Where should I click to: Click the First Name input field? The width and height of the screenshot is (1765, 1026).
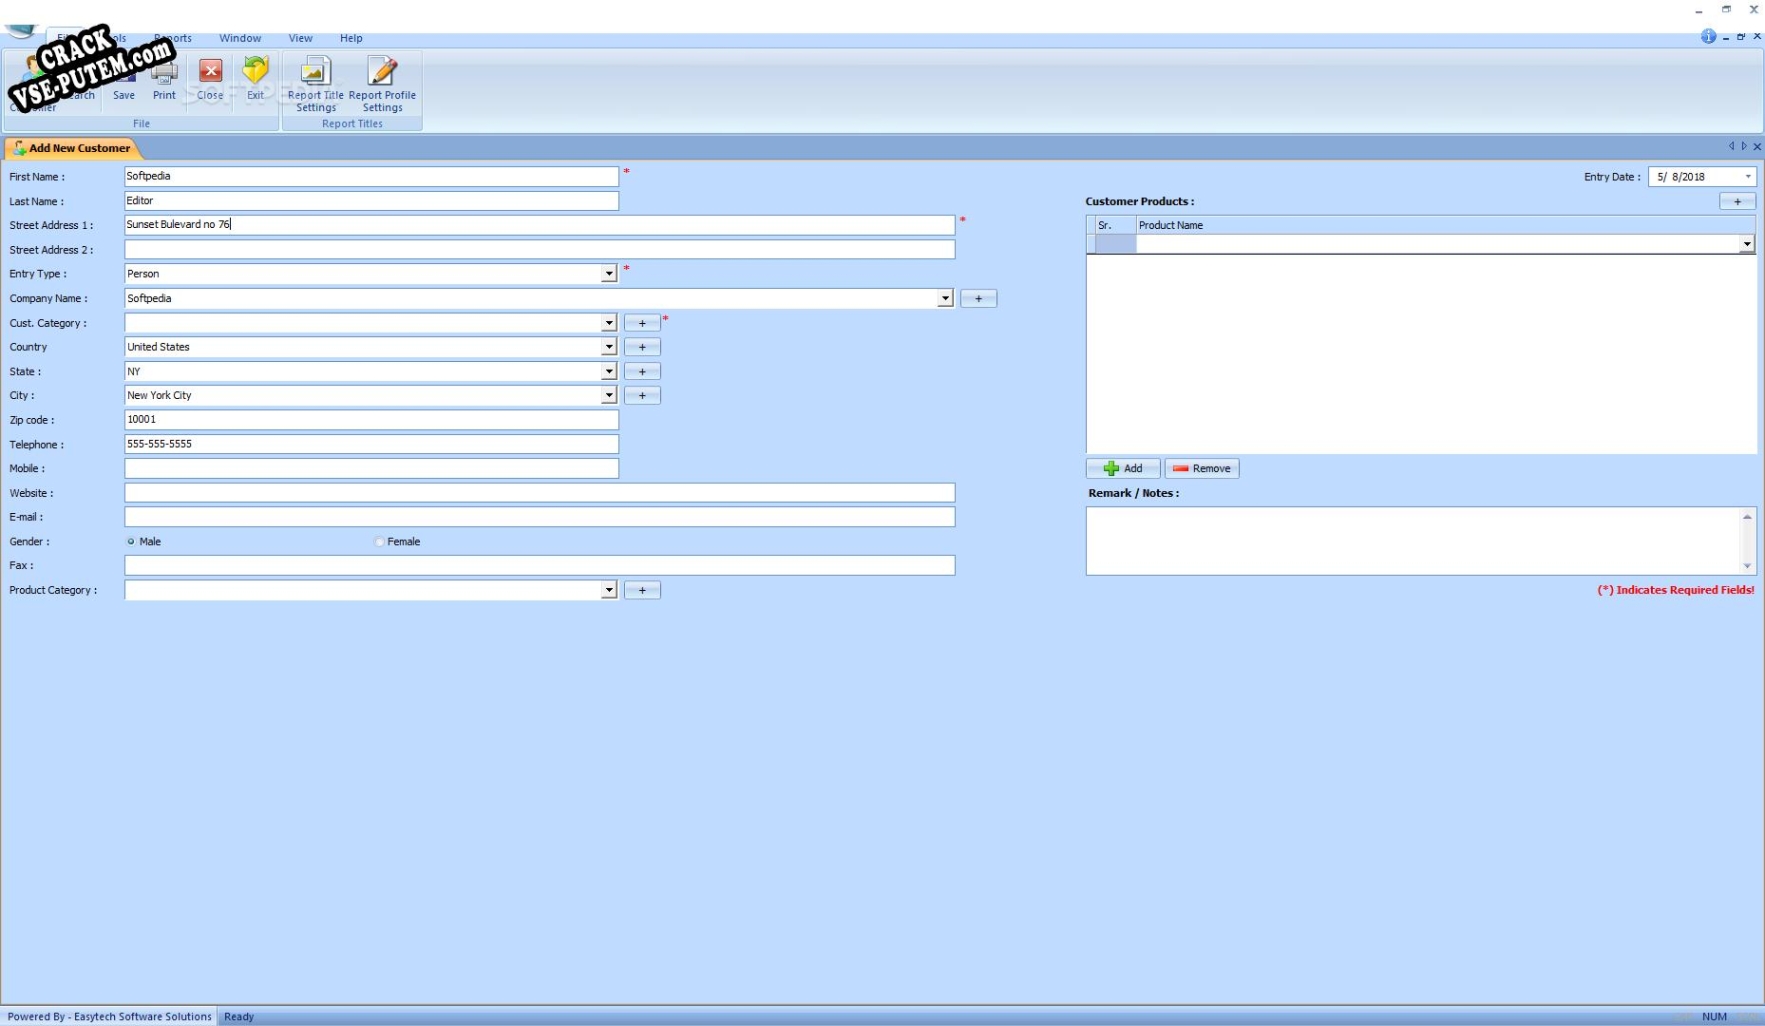coord(371,176)
